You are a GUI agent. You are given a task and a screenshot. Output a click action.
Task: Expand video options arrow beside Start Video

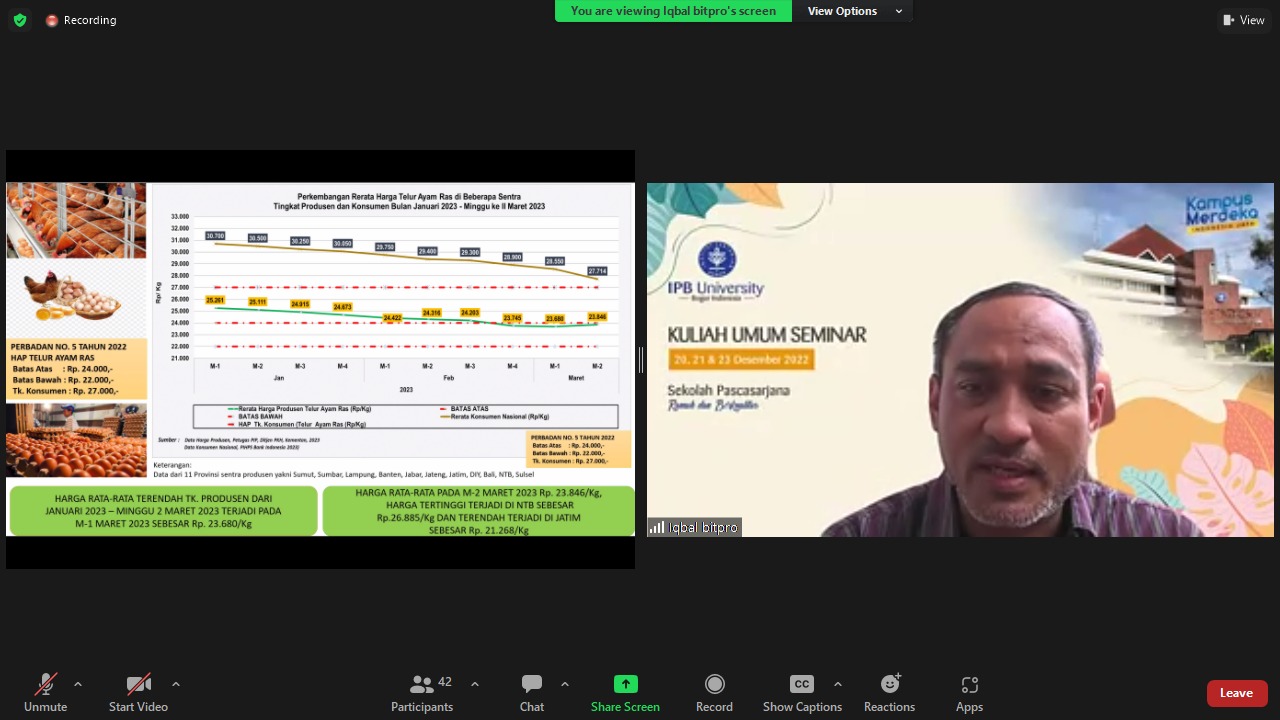(176, 684)
